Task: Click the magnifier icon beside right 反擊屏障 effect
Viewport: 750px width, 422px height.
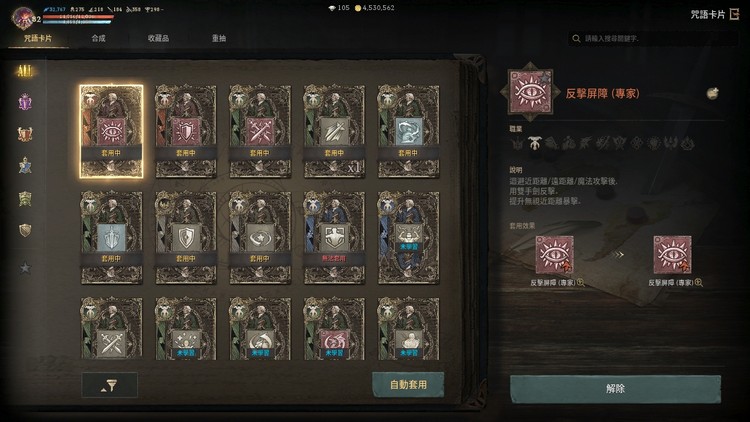Action: [699, 283]
